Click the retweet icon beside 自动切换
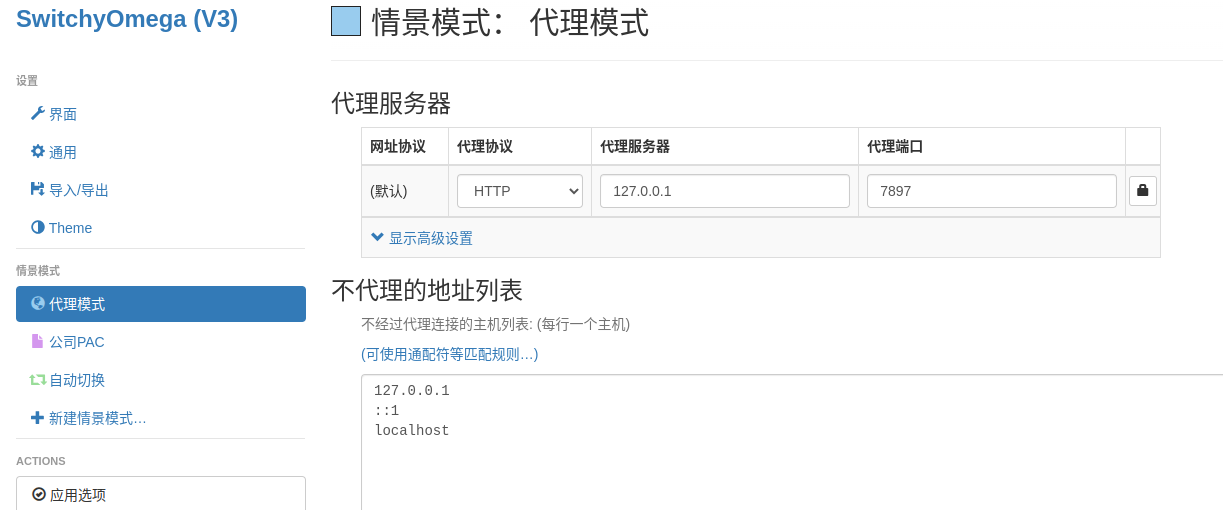Viewport: 1223px width, 510px height. coord(38,379)
